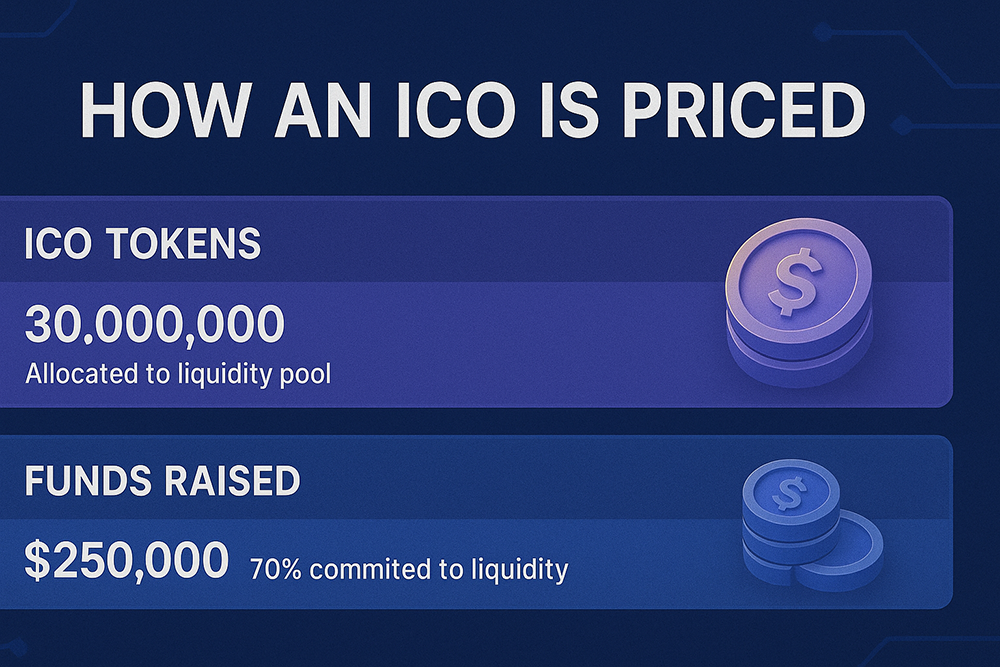This screenshot has width=1000, height=667.
Task: Click the "ICO TOKENS" heading
Action: pos(144,244)
